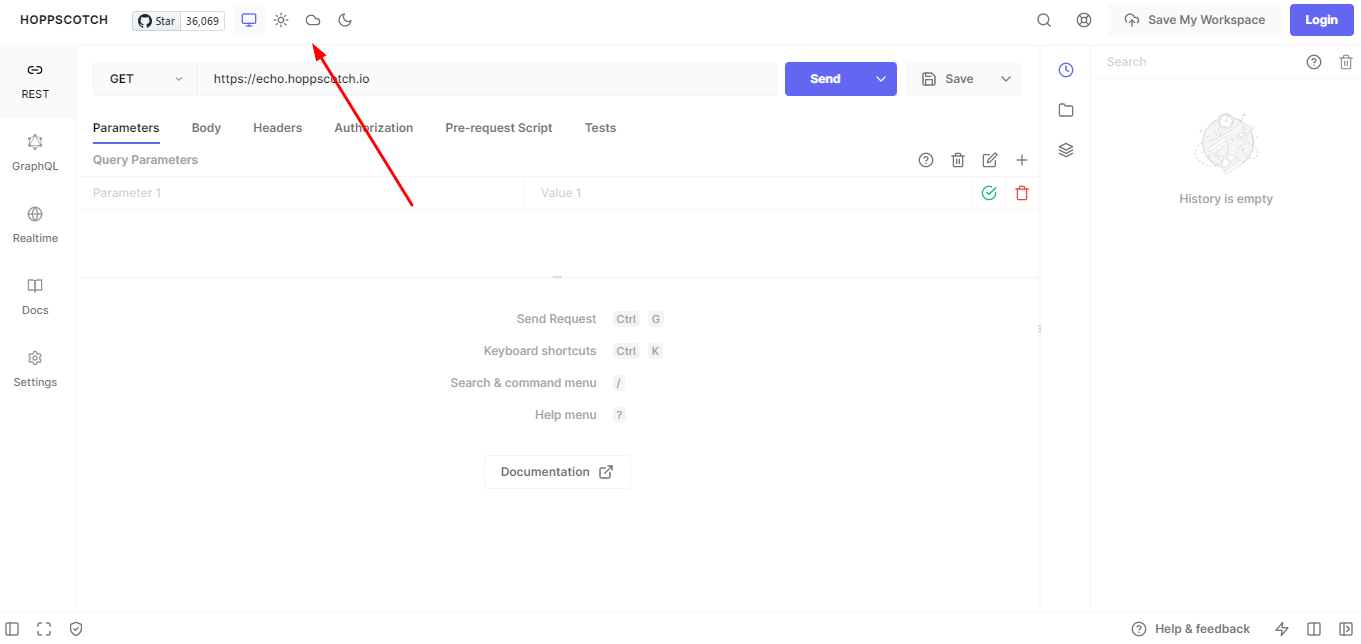Switch to light theme sun icon
The width and height of the screenshot is (1361, 644).
coord(281,20)
